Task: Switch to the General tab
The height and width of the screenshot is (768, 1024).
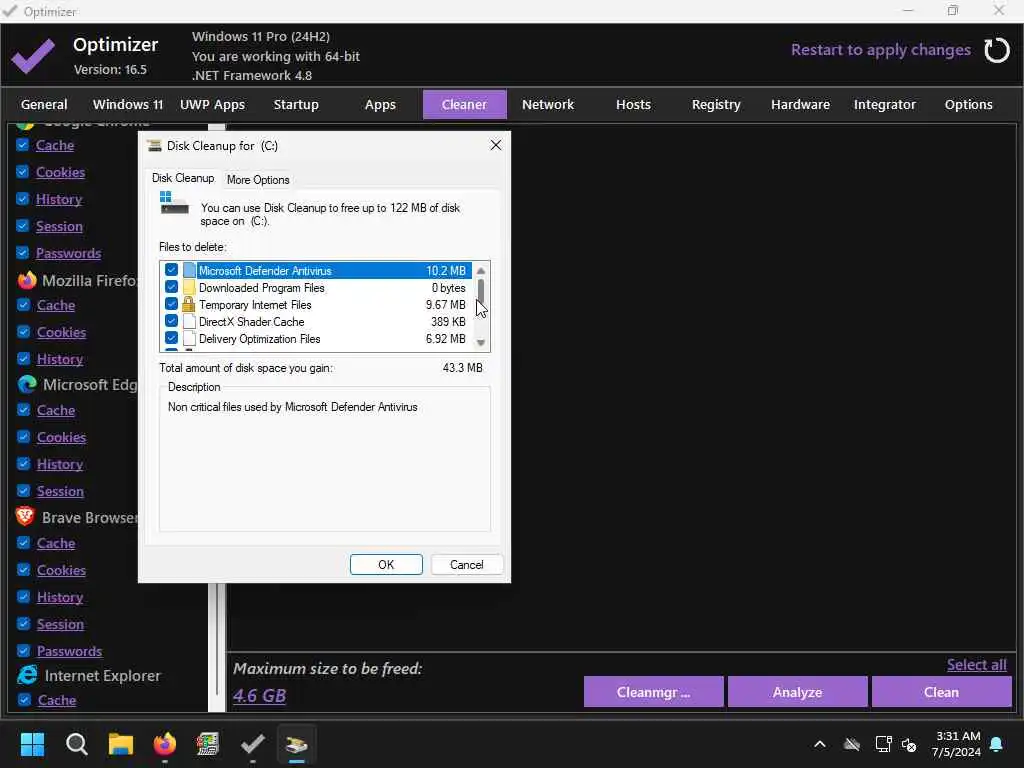Action: click(44, 104)
